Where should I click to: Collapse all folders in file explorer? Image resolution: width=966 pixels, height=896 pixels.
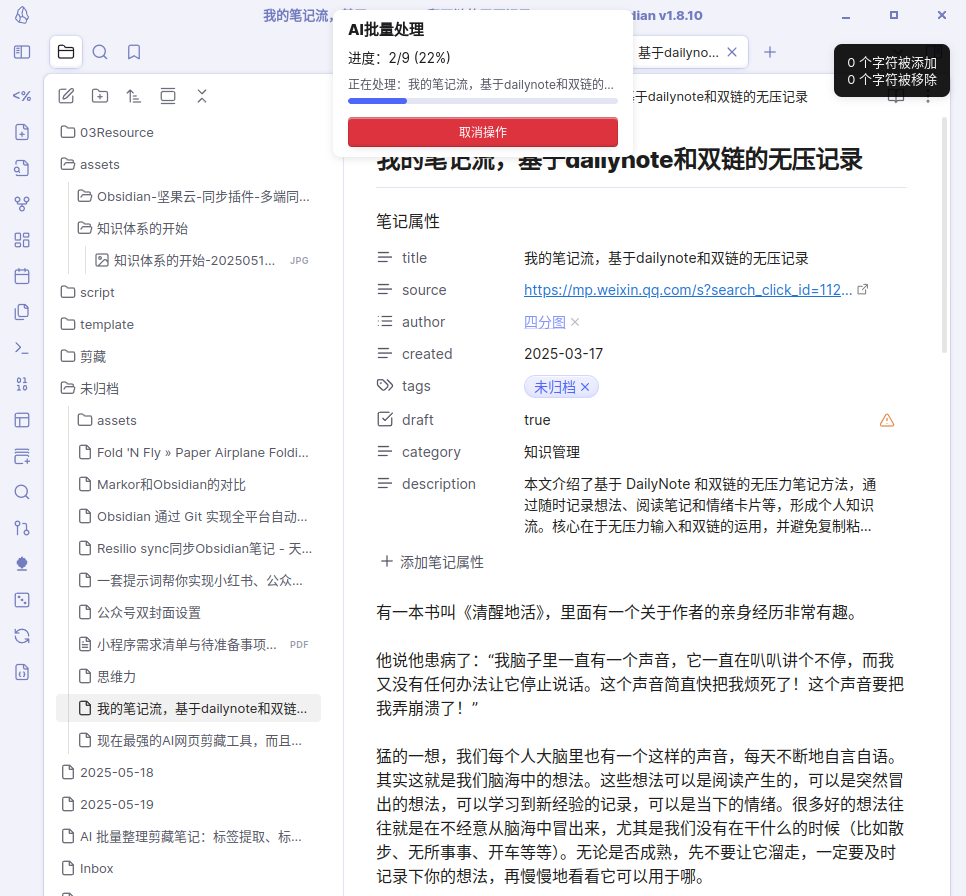[202, 96]
